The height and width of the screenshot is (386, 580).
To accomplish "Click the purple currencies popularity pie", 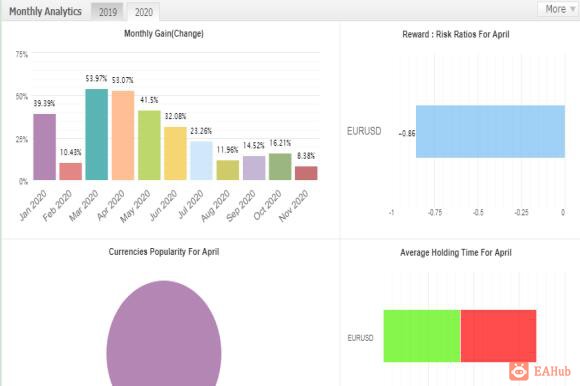I will (164, 333).
